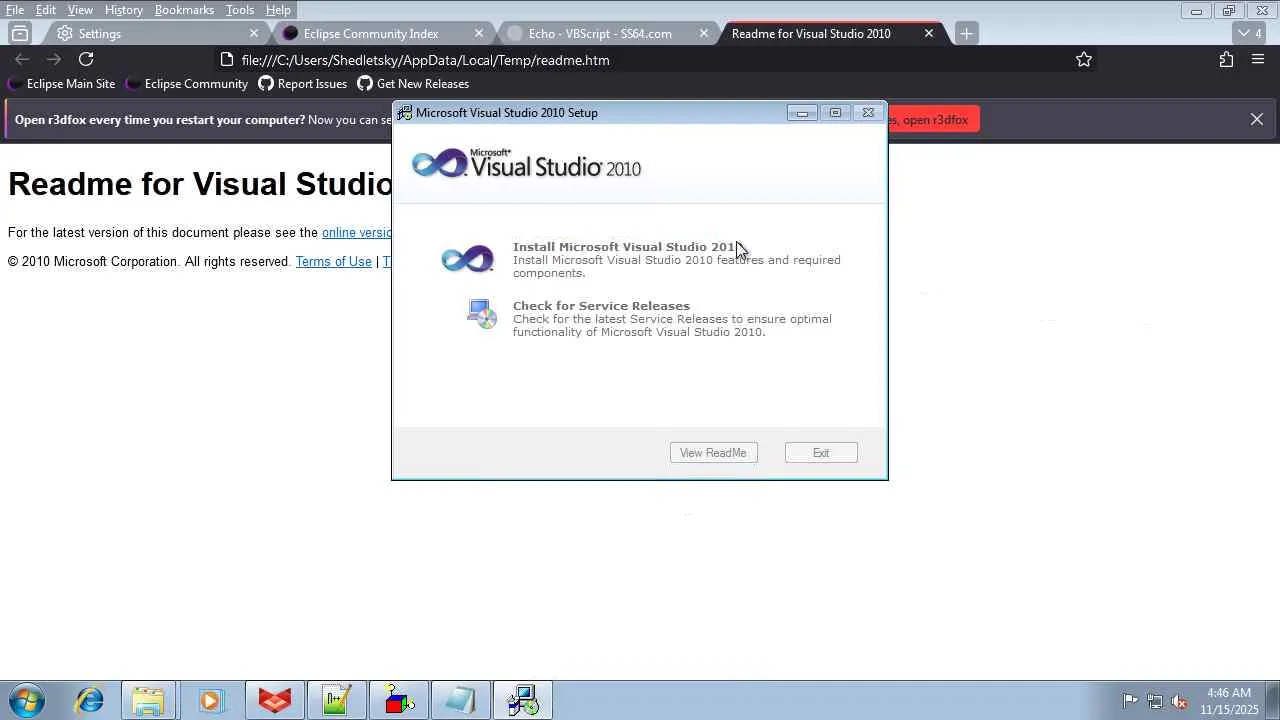This screenshot has width=1280, height=720.
Task: Bookmark this page with the star
Action: pos(1084,60)
